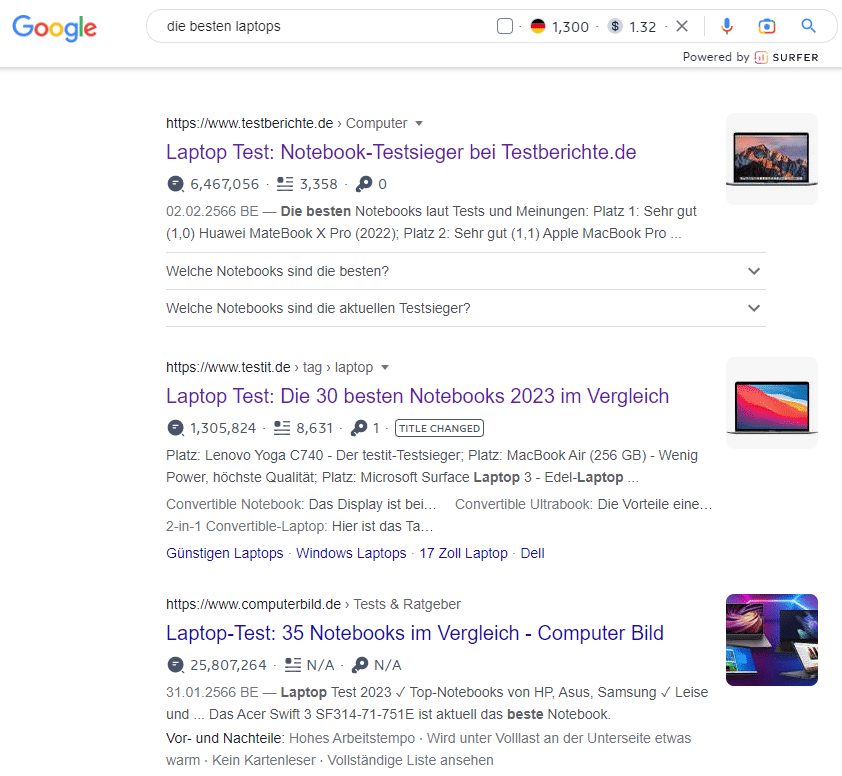Viewport: 842px width, 776px height.
Task: Click the magnifying glass search button
Action: [x=808, y=25]
